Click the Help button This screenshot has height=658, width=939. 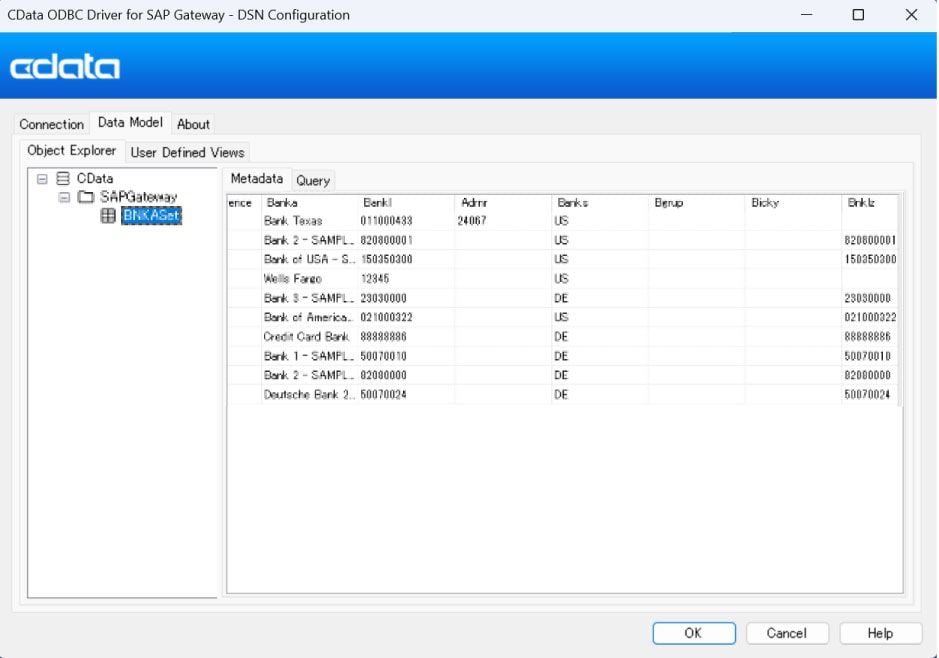880,633
